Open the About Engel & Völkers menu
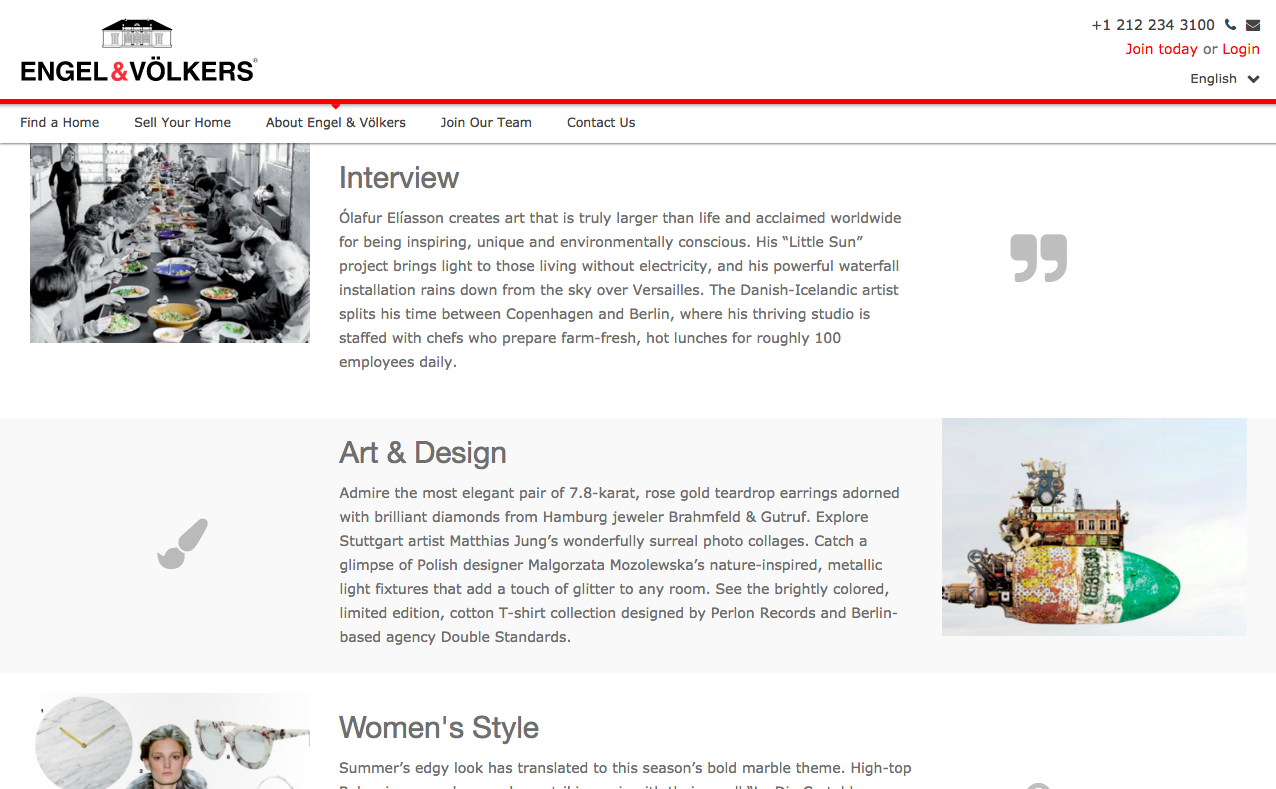Viewport: 1276px width, 789px height. coord(336,123)
